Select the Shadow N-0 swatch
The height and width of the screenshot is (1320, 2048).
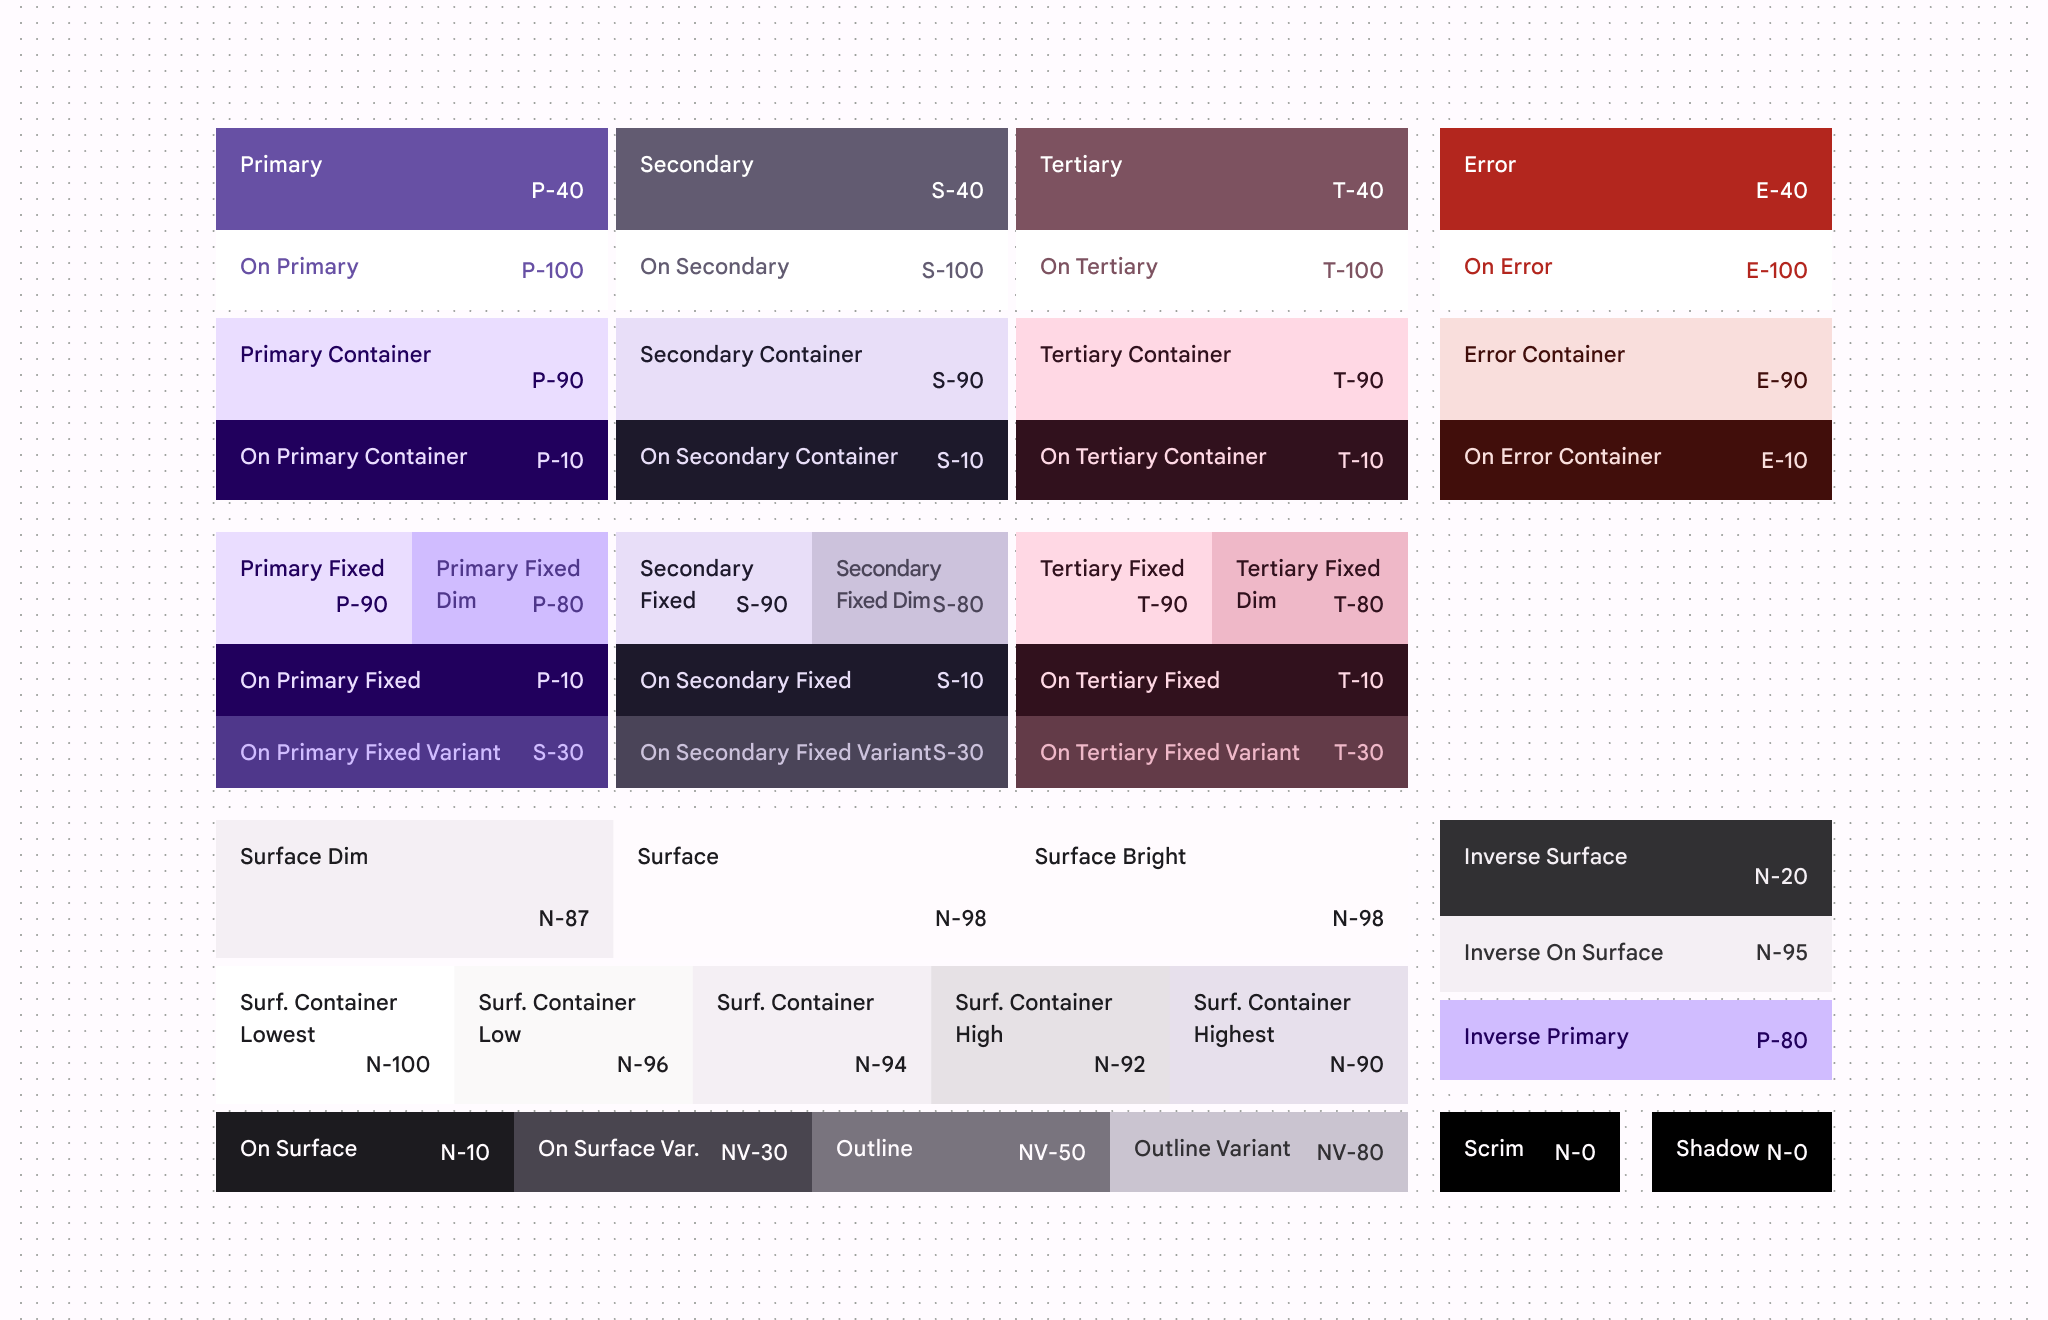pos(1741,1151)
